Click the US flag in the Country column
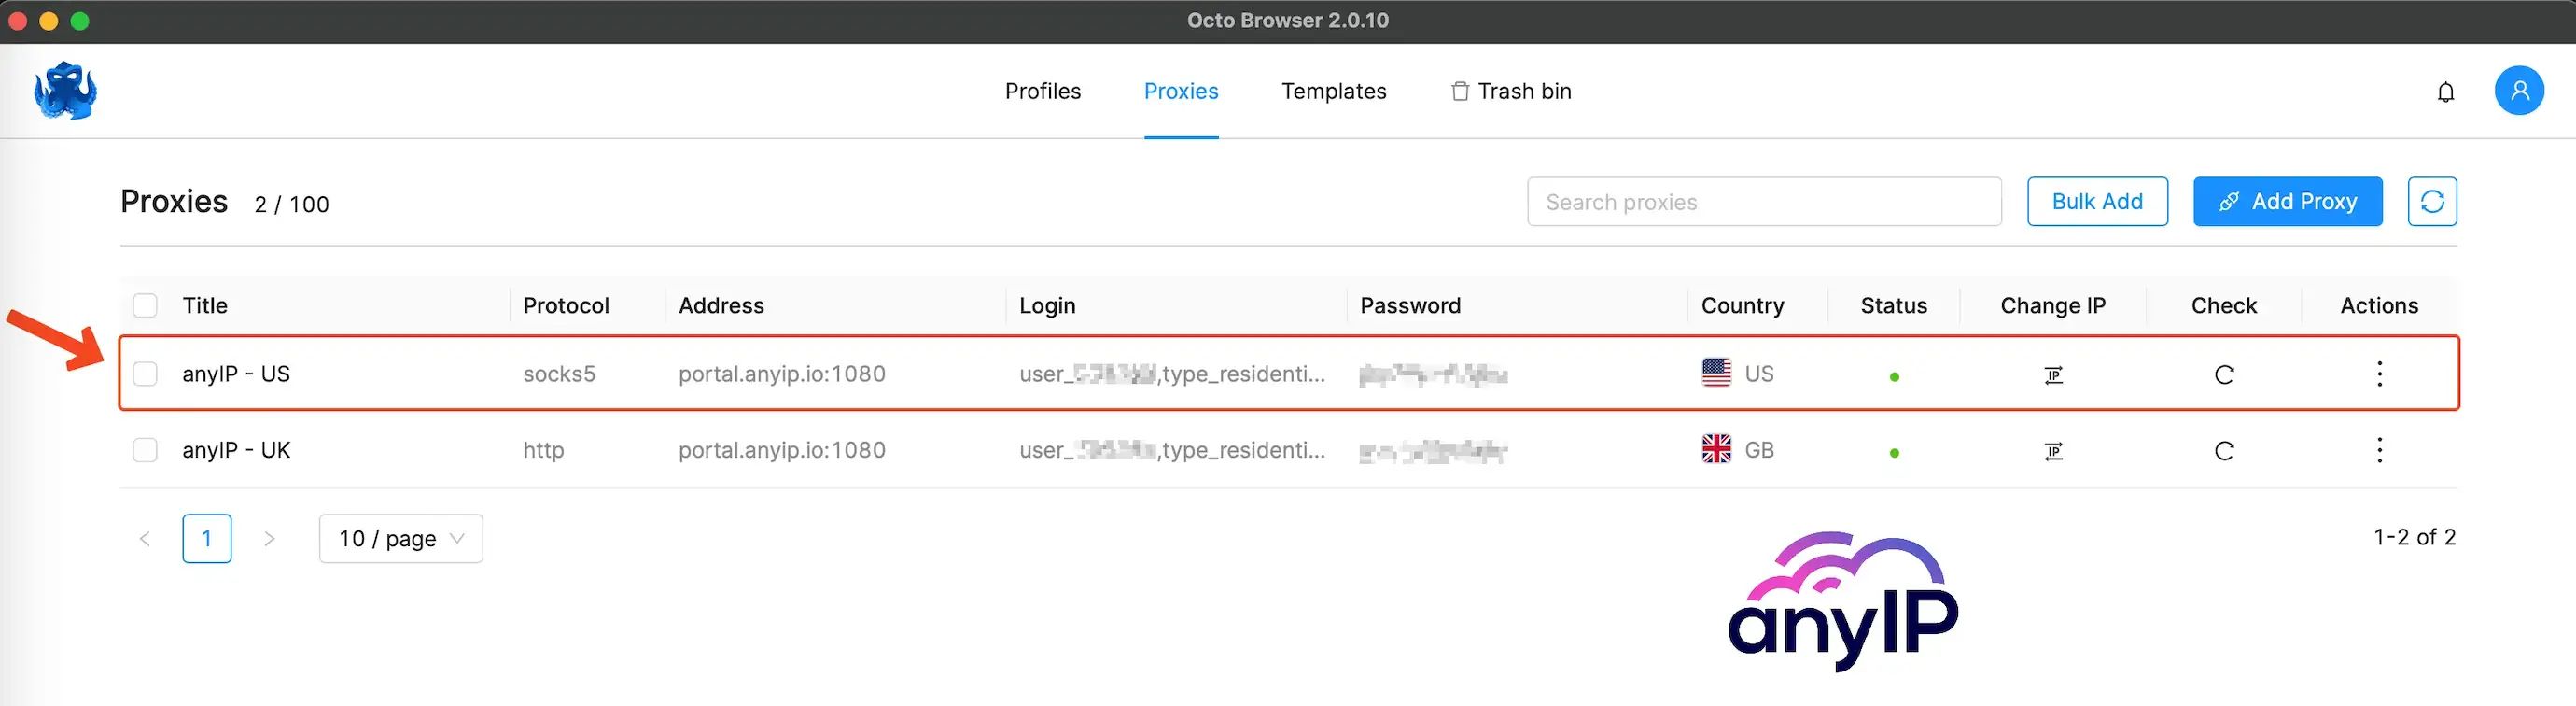 click(1716, 373)
